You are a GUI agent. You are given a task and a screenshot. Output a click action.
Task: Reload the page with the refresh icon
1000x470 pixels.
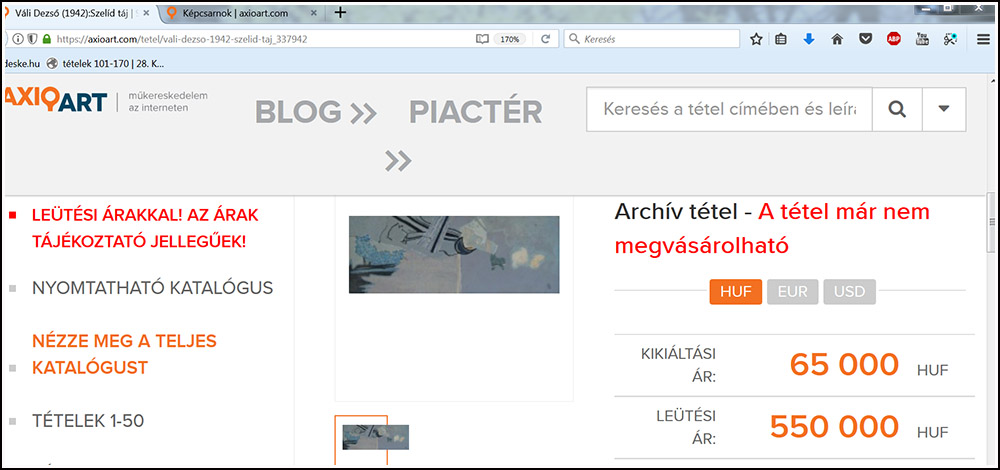pyautogui.click(x=545, y=39)
